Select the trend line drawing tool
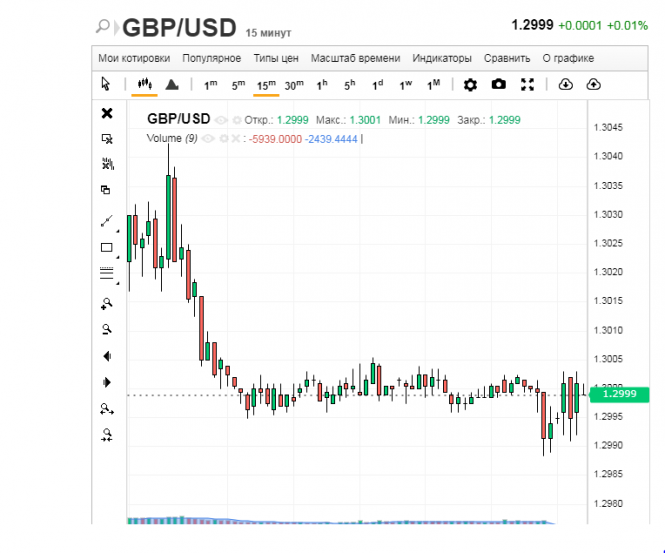 [x=106, y=221]
